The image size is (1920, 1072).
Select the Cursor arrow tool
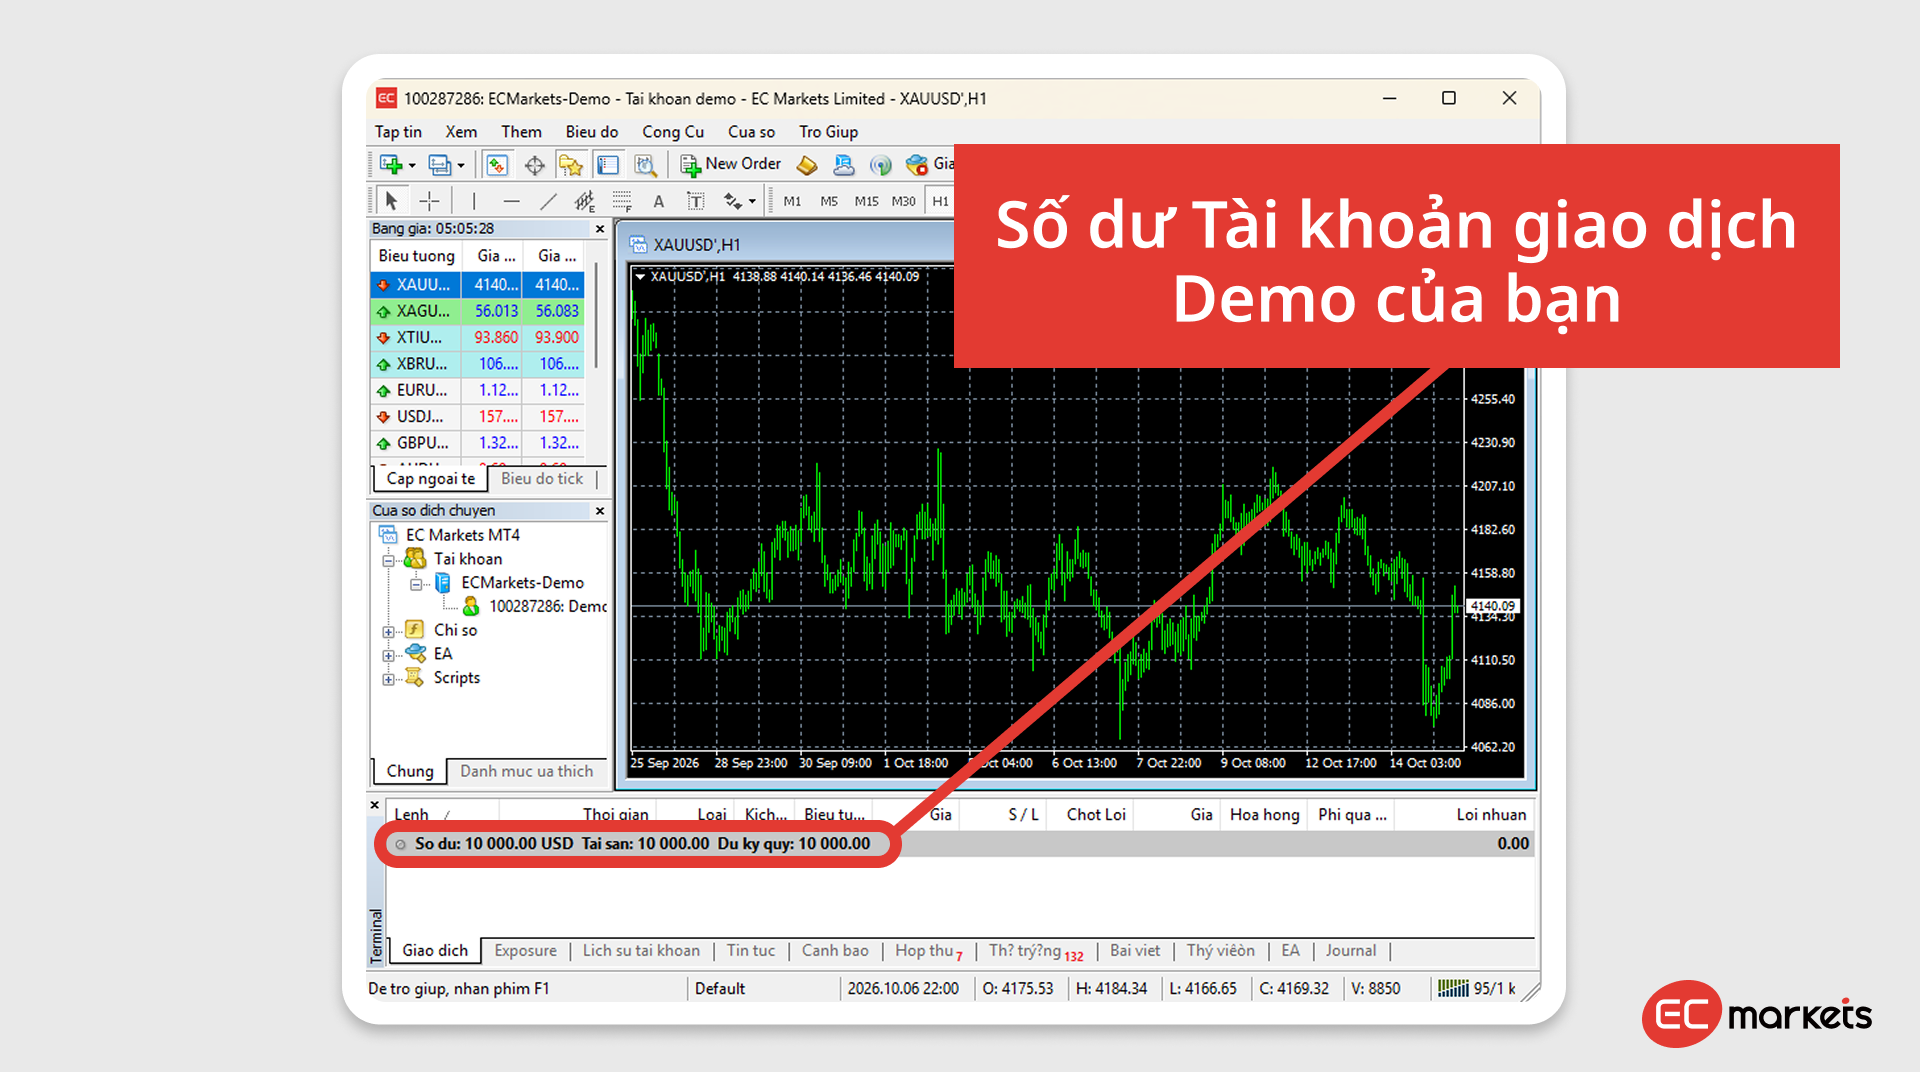coord(392,201)
